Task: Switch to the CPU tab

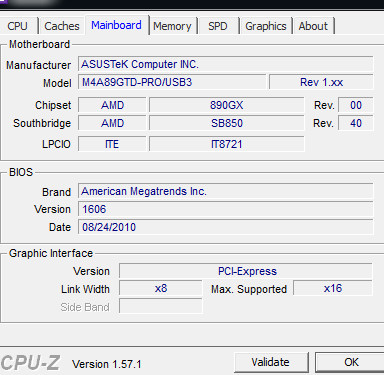Action: coord(17,26)
